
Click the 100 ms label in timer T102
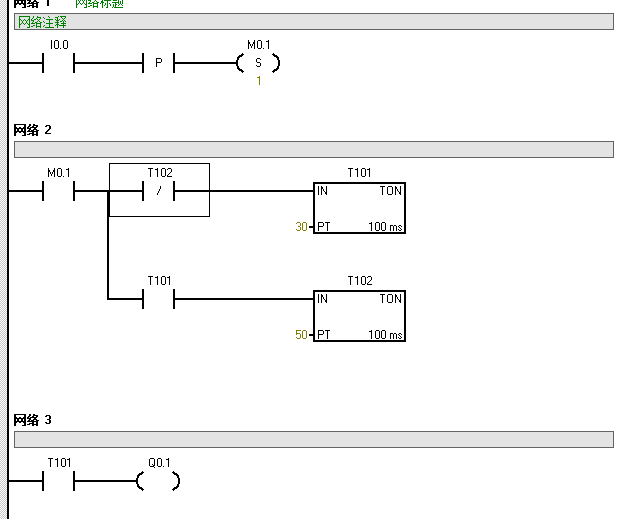tap(385, 334)
